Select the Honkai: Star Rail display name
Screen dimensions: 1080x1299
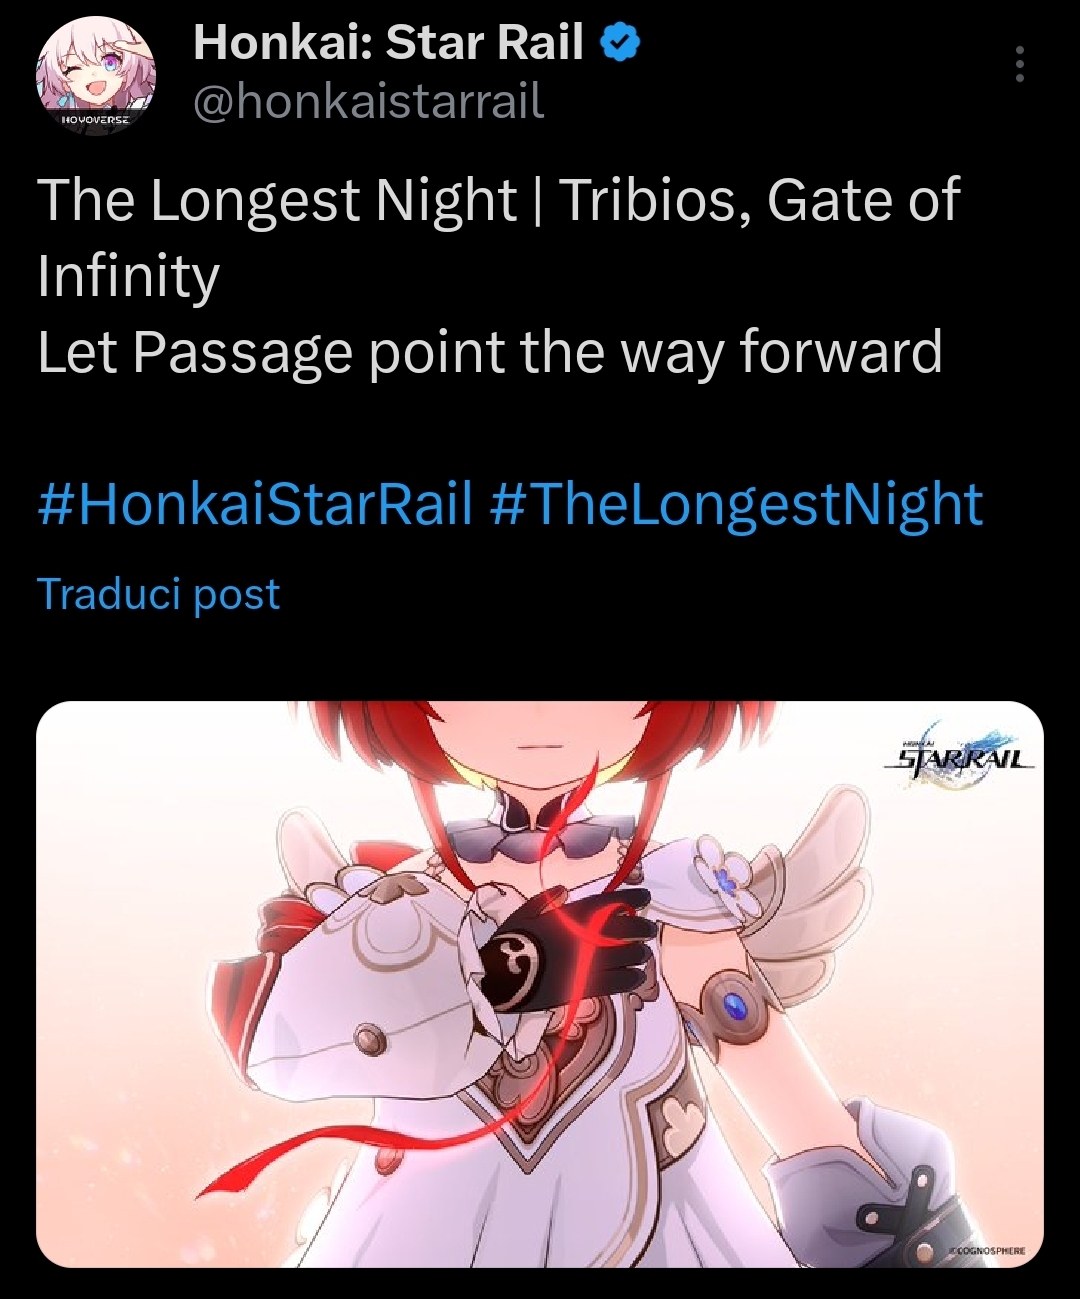tap(388, 42)
